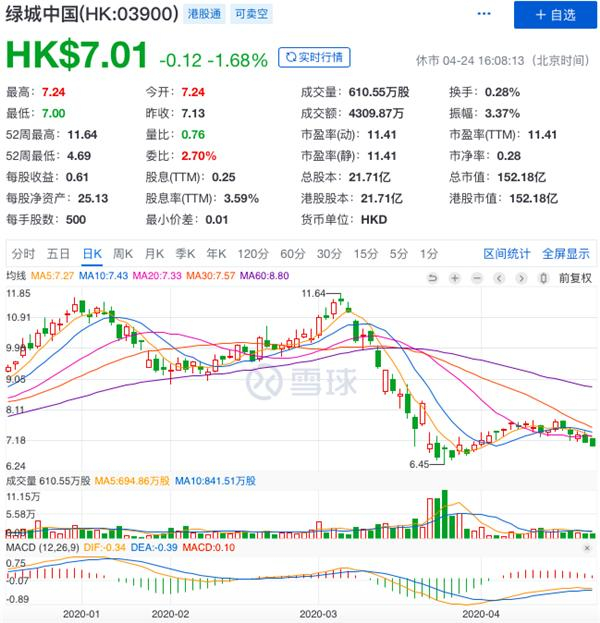Click the MA60:8.80 moving average label
This screenshot has height=623, width=600.
pos(264,276)
